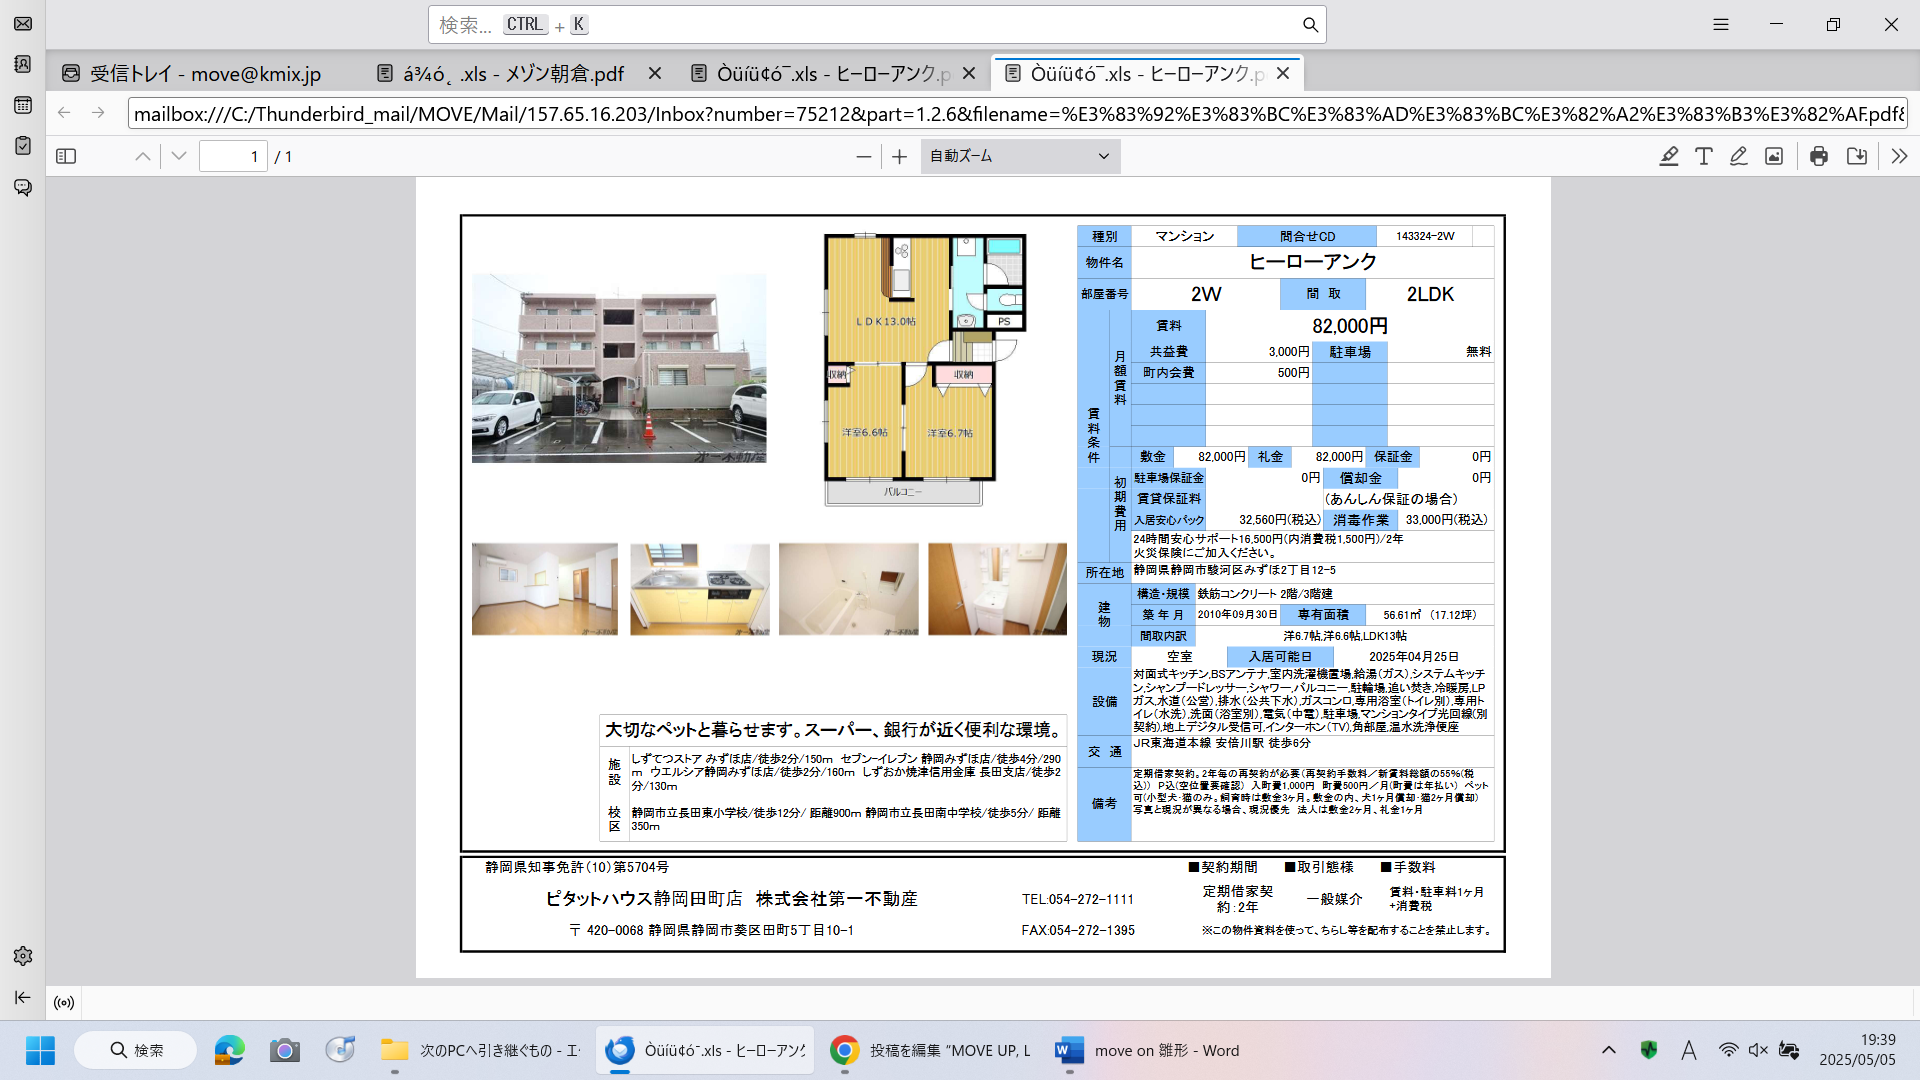Print the PDF document
Image resolution: width=1920 pixels, height=1080 pixels.
pyautogui.click(x=1818, y=156)
